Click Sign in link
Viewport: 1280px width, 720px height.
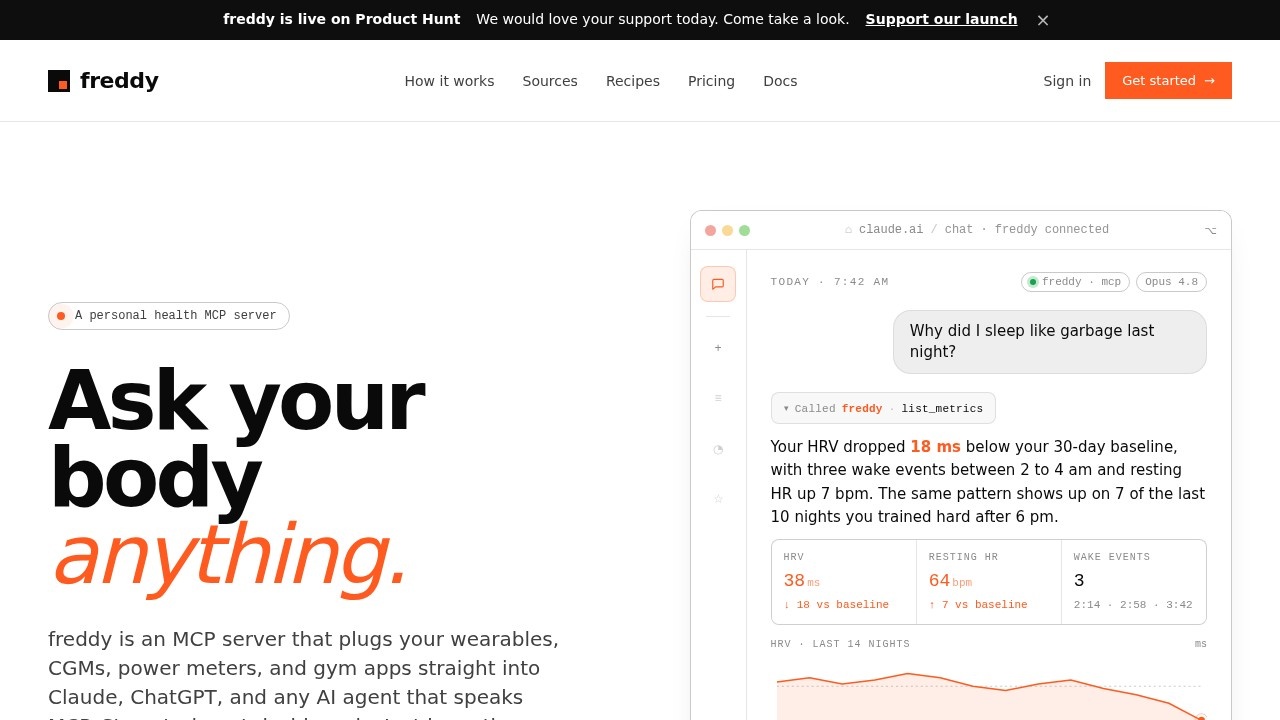(1067, 81)
